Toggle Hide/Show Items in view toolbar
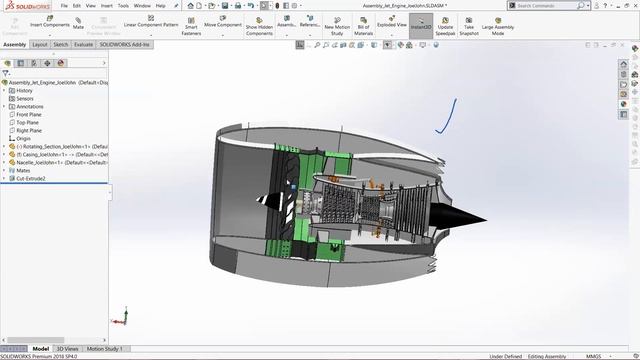 [x=387, y=45]
